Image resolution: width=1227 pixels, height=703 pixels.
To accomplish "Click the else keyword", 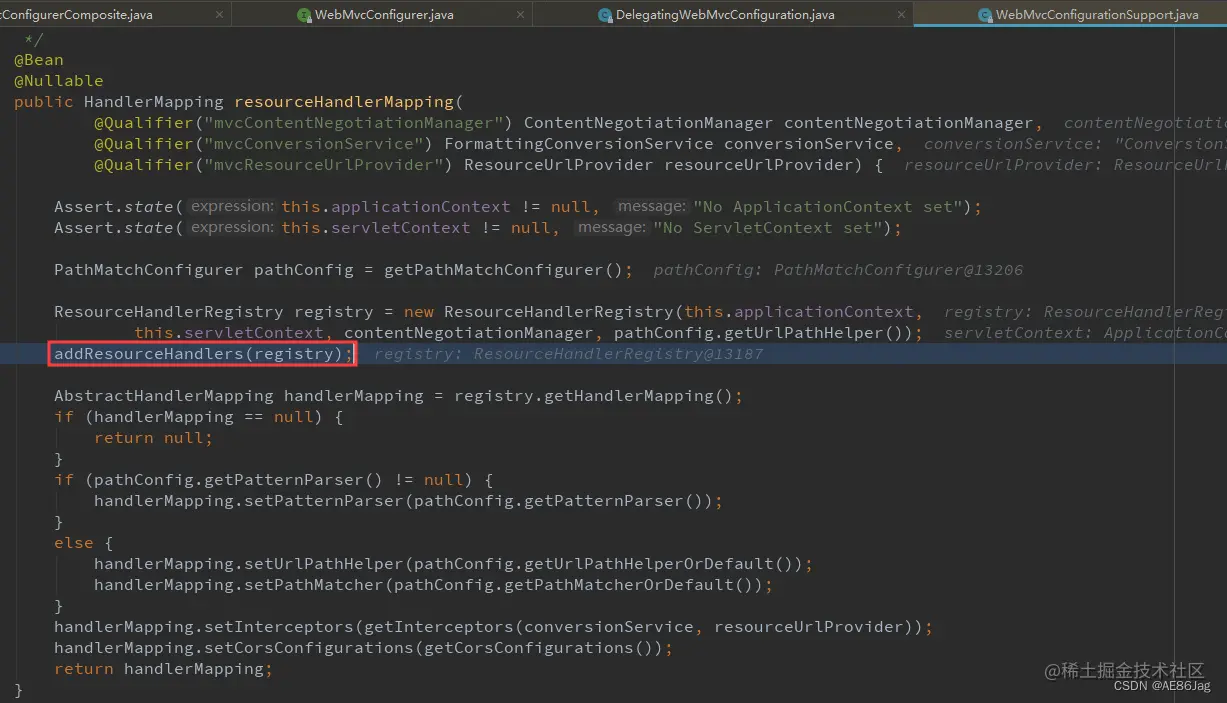I will click(74, 543).
